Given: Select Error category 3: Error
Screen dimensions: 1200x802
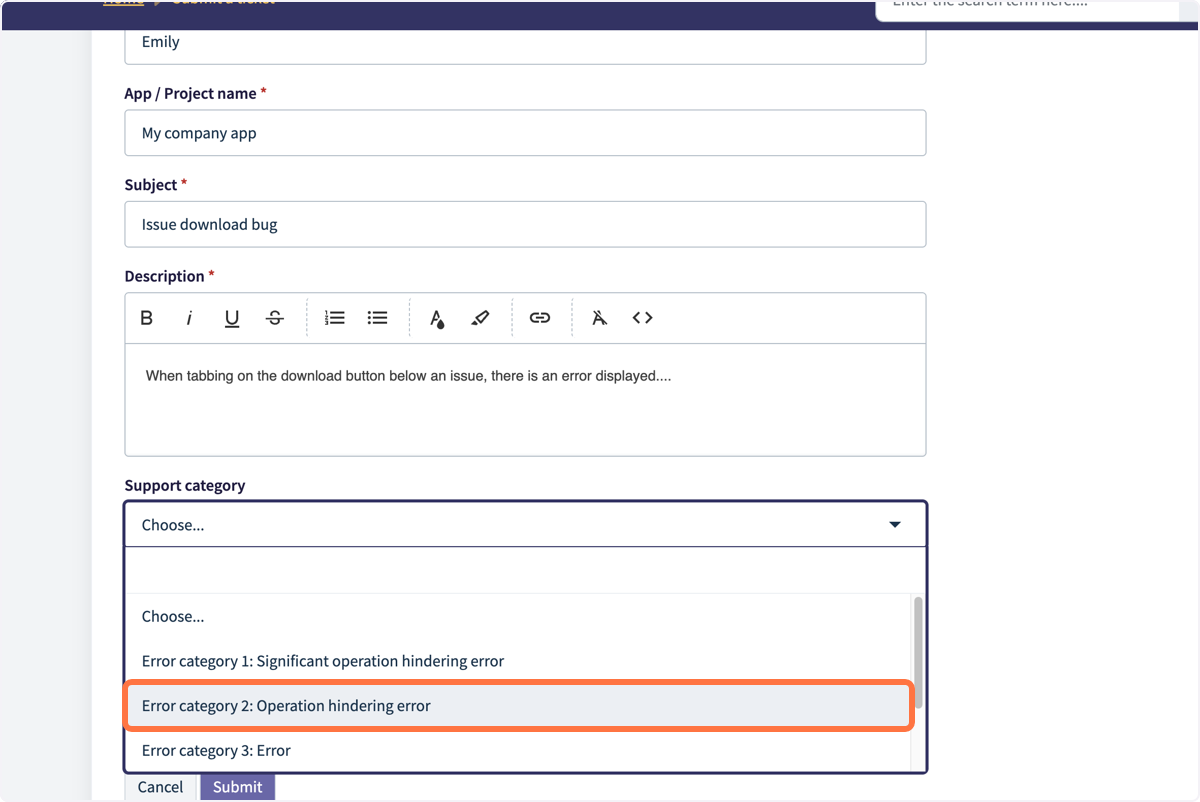Looking at the screenshot, I should [517, 750].
